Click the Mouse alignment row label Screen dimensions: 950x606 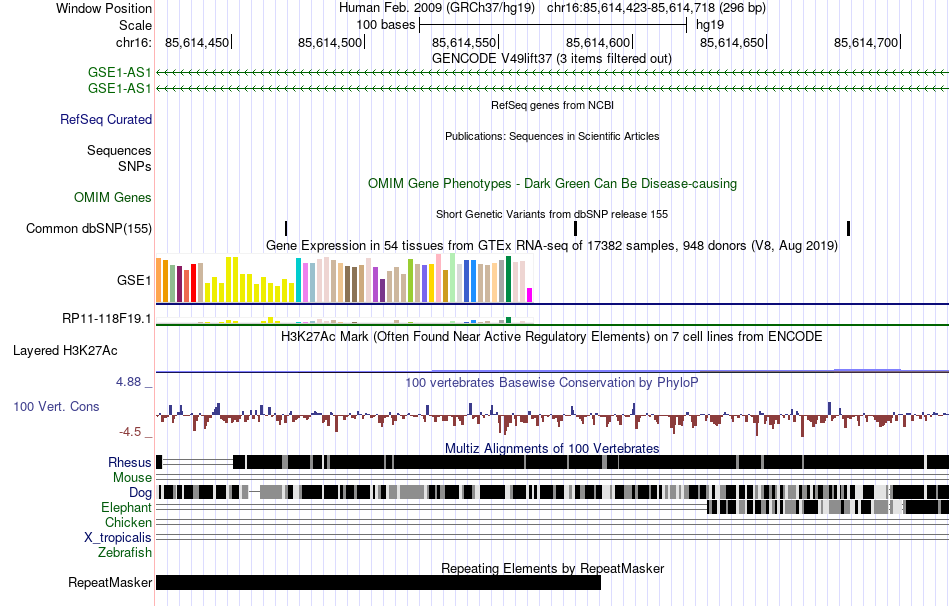(x=132, y=478)
